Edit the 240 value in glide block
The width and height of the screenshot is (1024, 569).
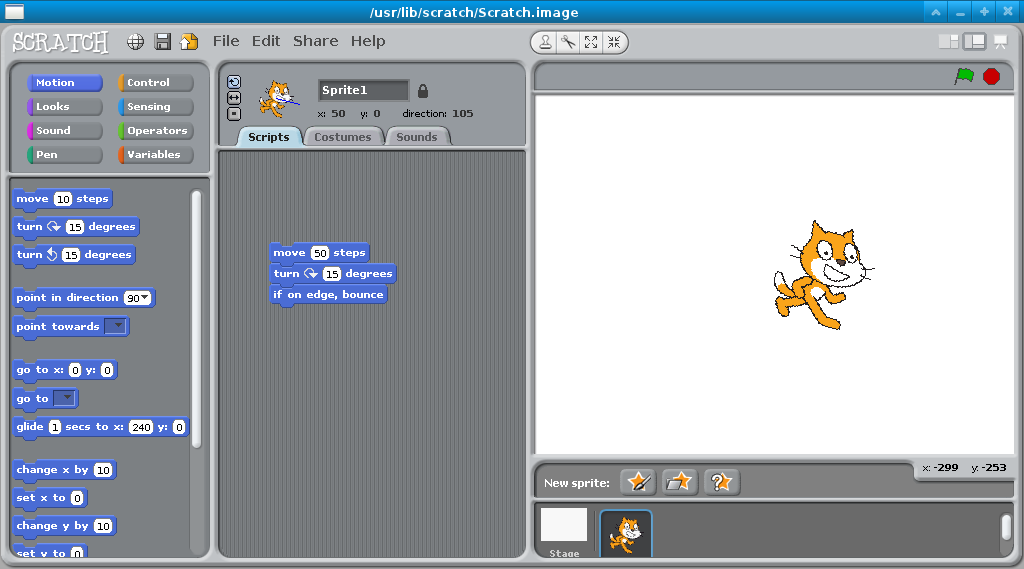141,427
